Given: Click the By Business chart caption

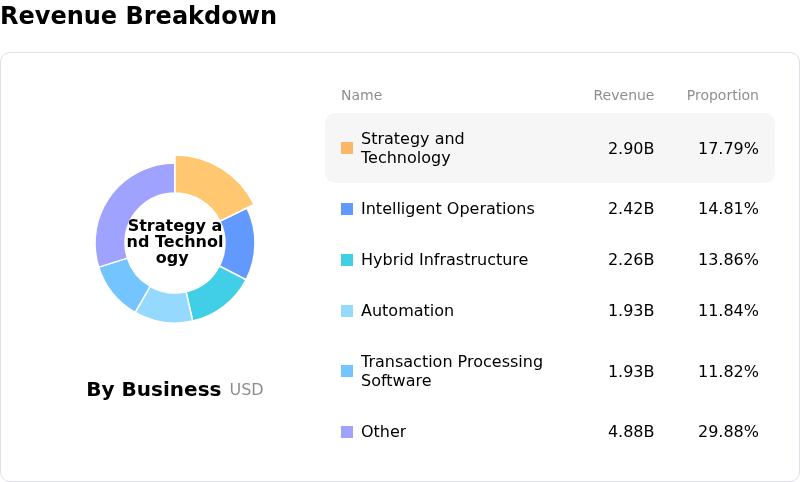Looking at the screenshot, I should 153,390.
